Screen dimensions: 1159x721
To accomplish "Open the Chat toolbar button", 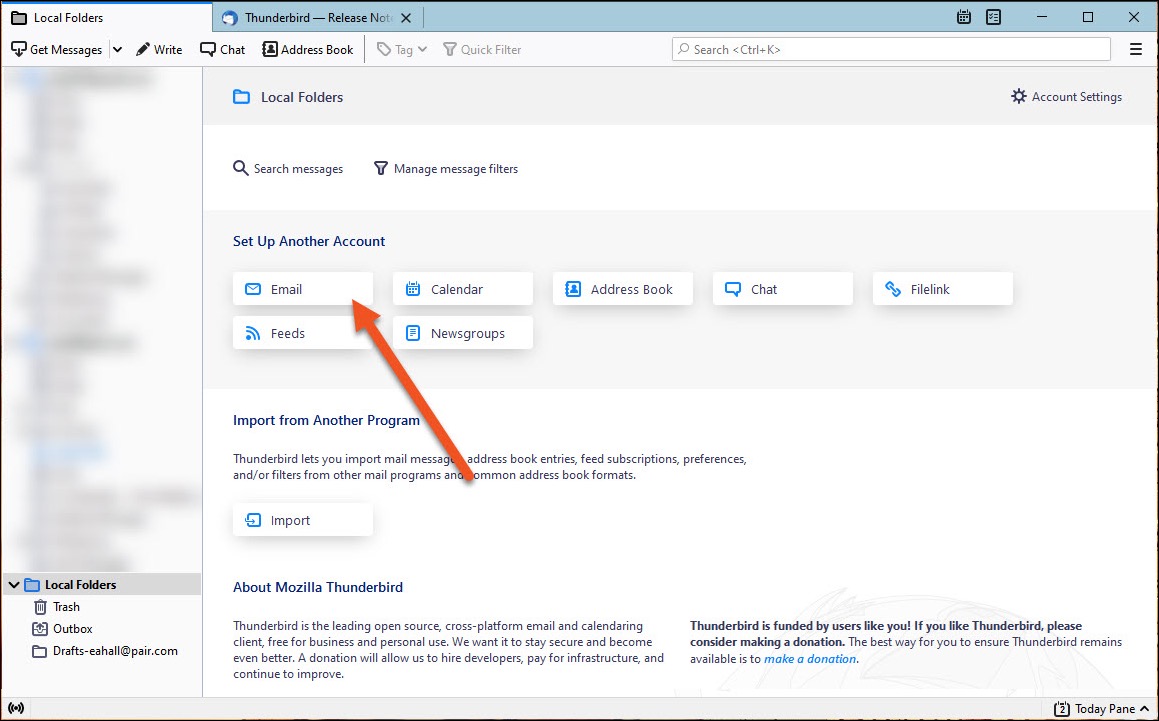I will click(222, 50).
